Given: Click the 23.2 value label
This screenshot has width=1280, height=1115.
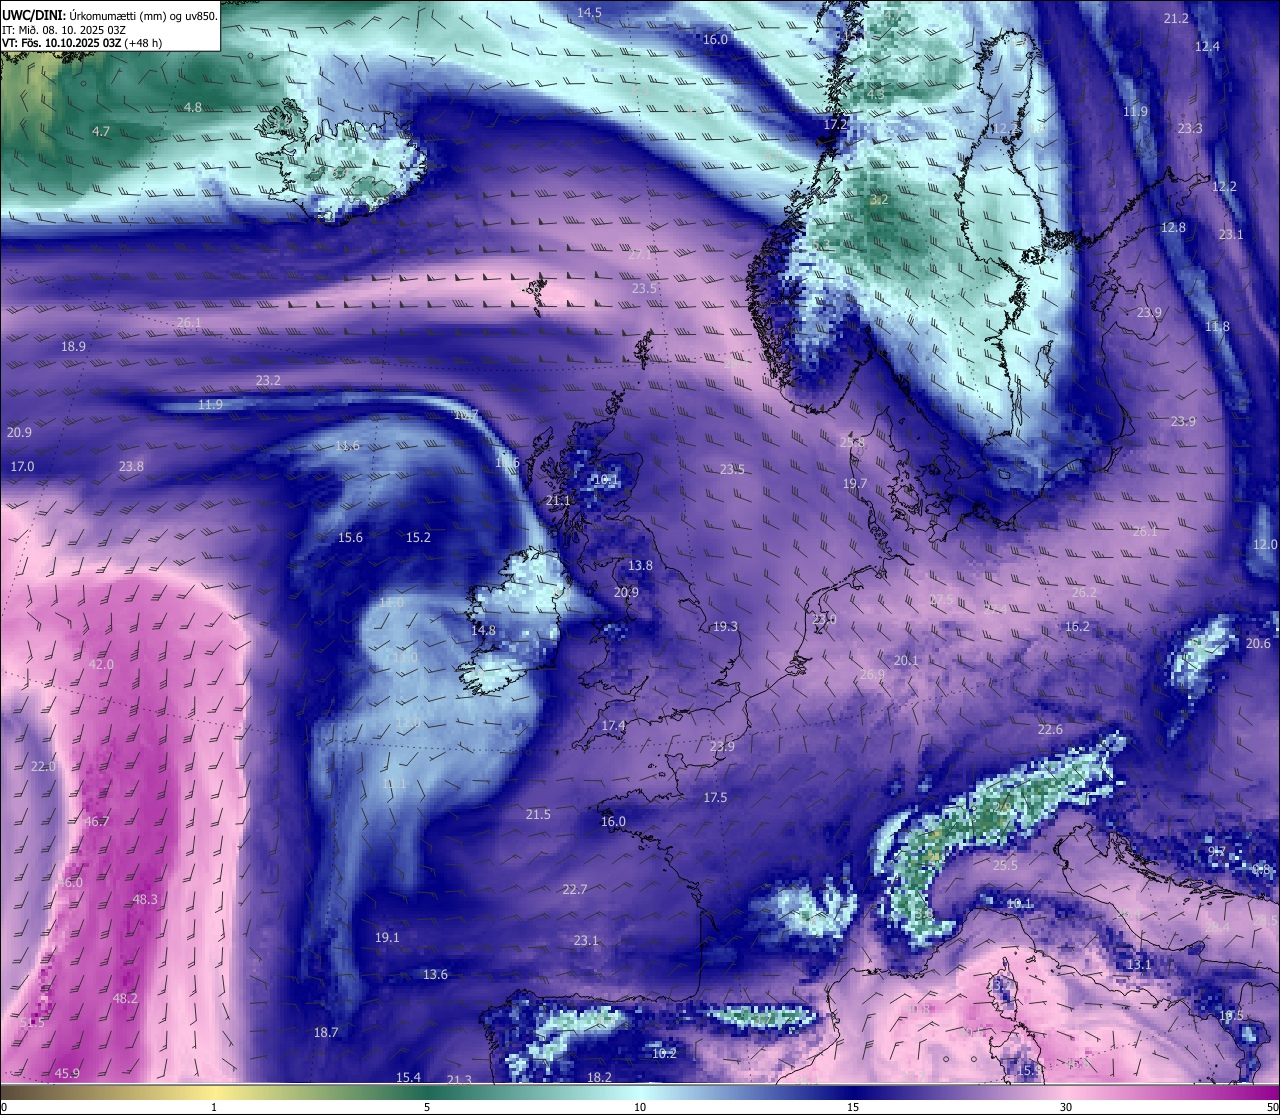Looking at the screenshot, I should 268,380.
